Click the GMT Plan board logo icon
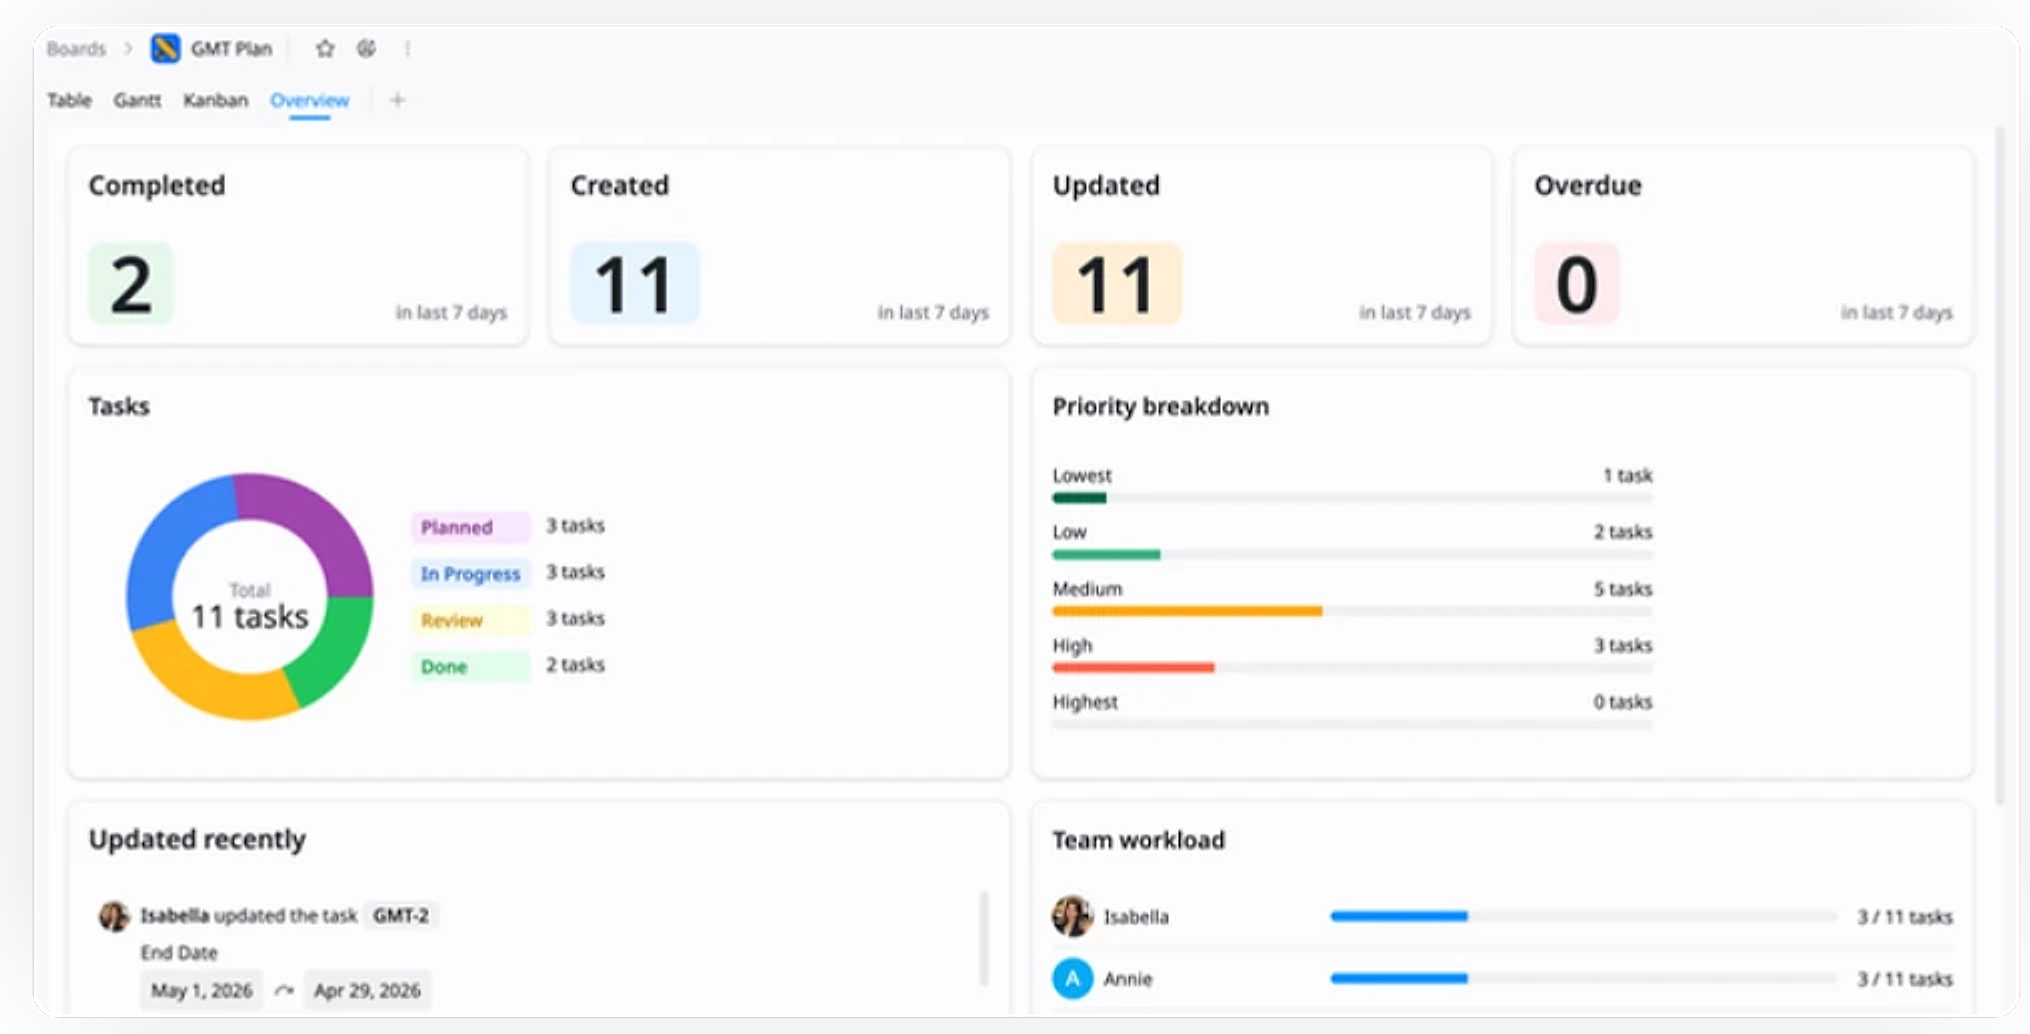 (x=165, y=48)
